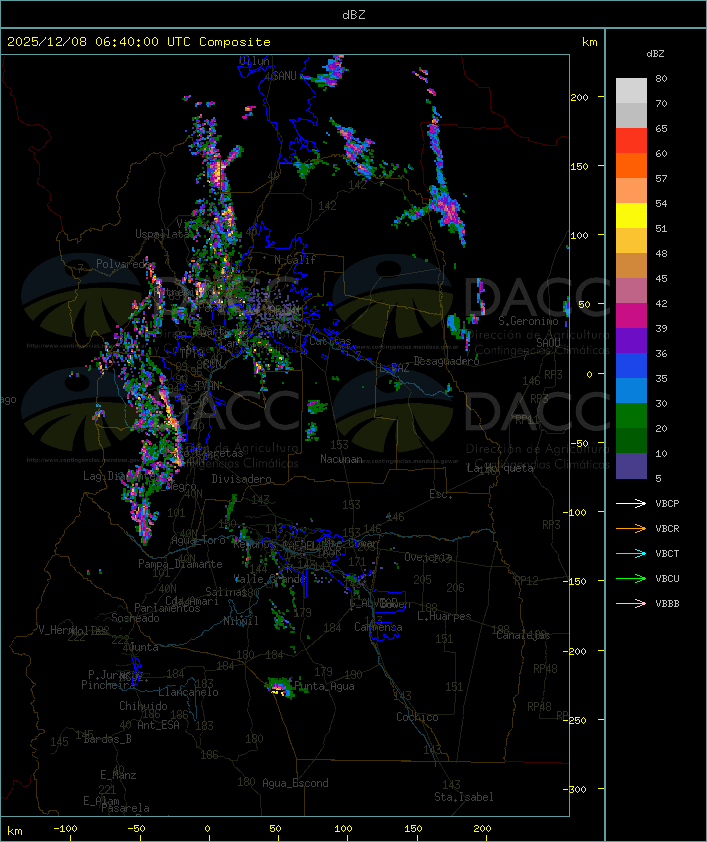
Task: Click the 'Uspallata' map label
Action: (162, 234)
